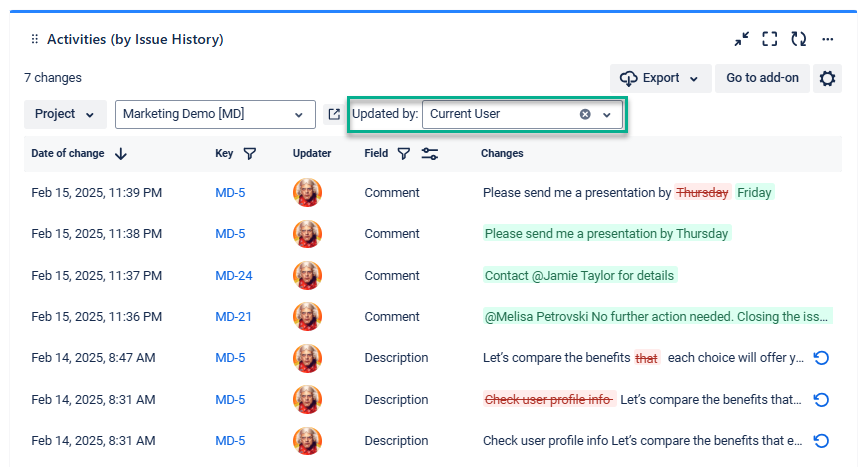Open the MD-24 issue link
The width and height of the screenshot is (865, 467).
click(234, 276)
